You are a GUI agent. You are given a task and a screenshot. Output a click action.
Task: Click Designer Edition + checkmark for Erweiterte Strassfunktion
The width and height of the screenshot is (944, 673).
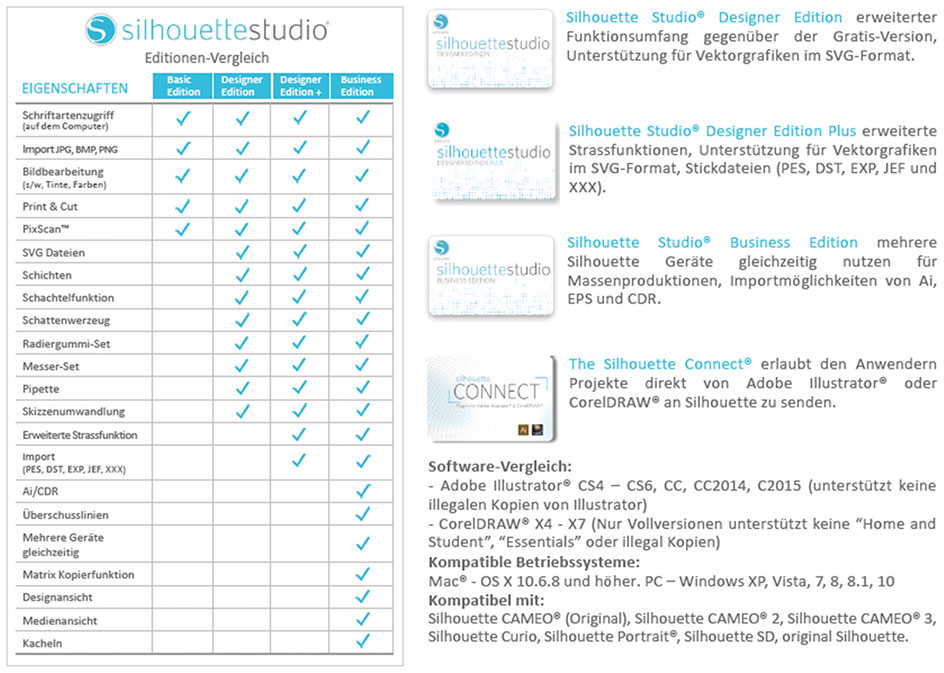coord(299,433)
